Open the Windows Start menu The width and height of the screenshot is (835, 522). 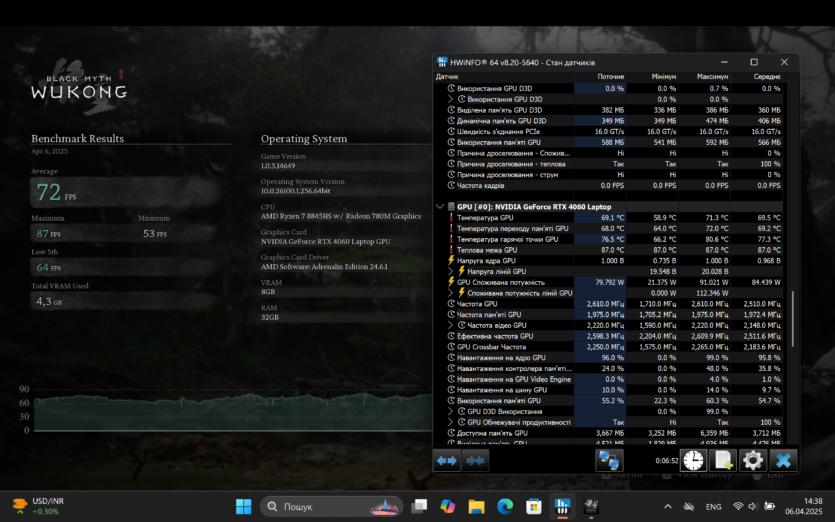(x=243, y=506)
